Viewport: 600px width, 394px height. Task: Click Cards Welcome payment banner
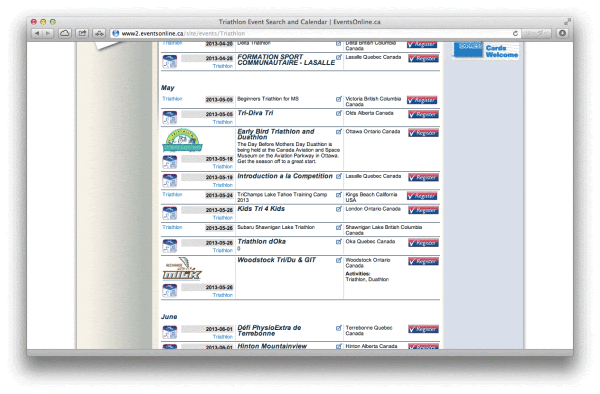pyautogui.click(x=486, y=50)
